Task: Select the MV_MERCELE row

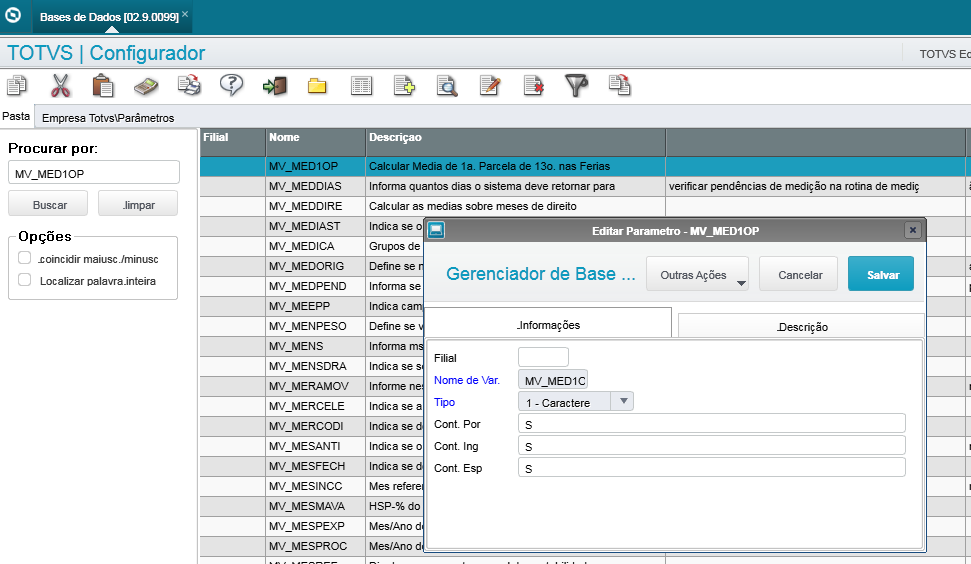Action: [312, 406]
